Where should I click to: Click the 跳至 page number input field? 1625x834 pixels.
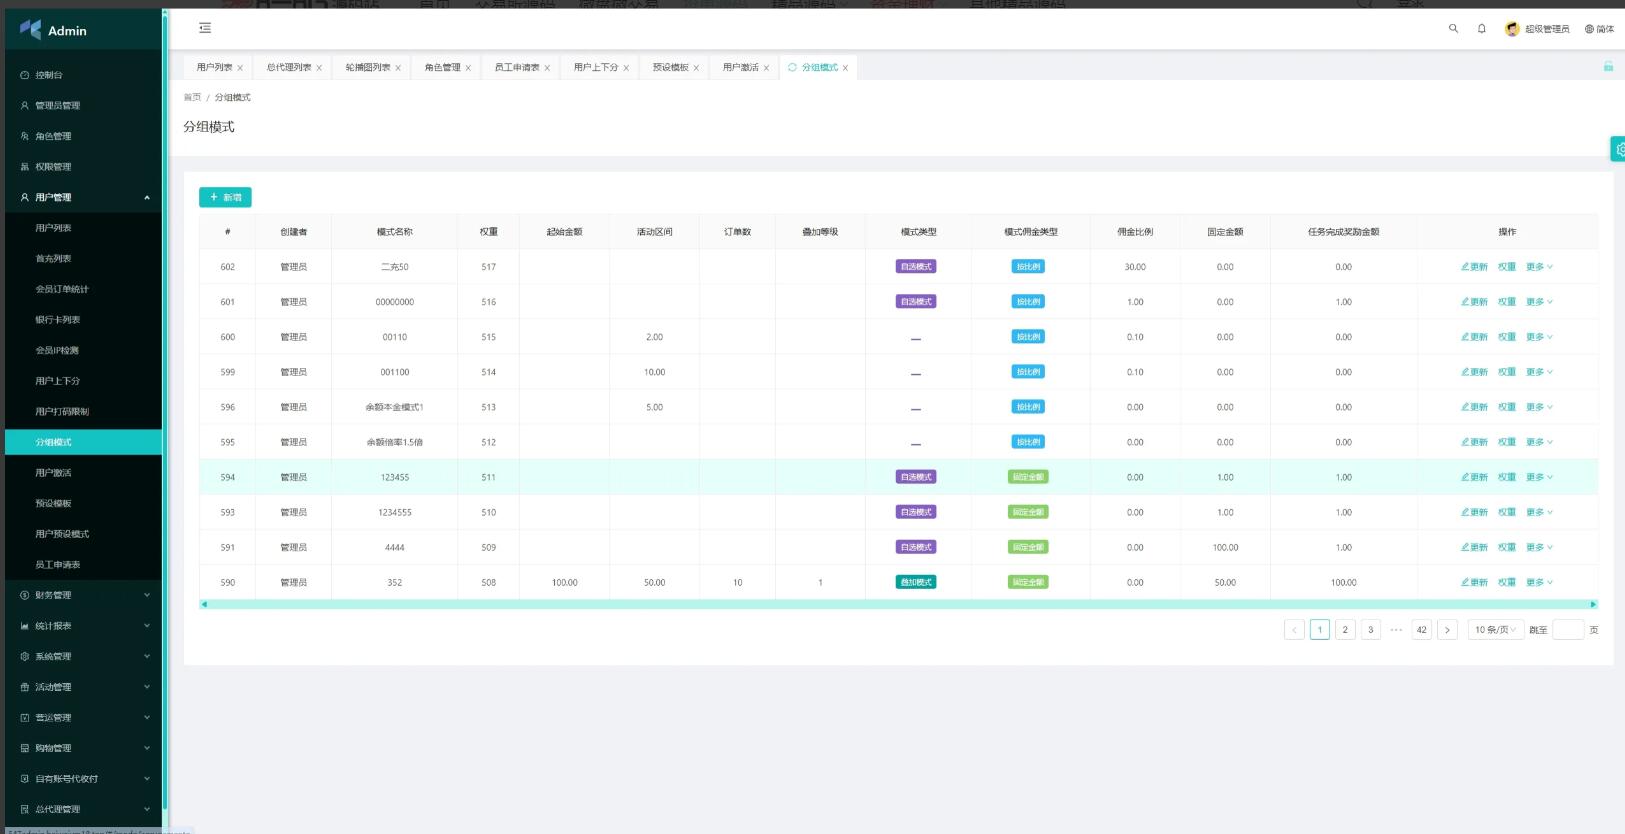(1567, 630)
